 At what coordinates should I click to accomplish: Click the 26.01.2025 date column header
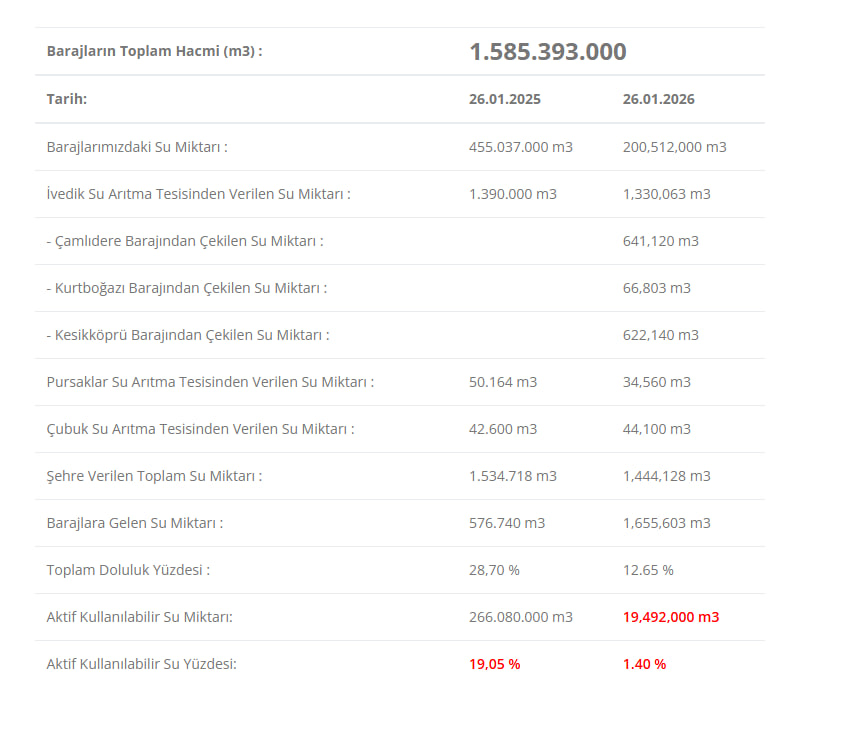[504, 99]
